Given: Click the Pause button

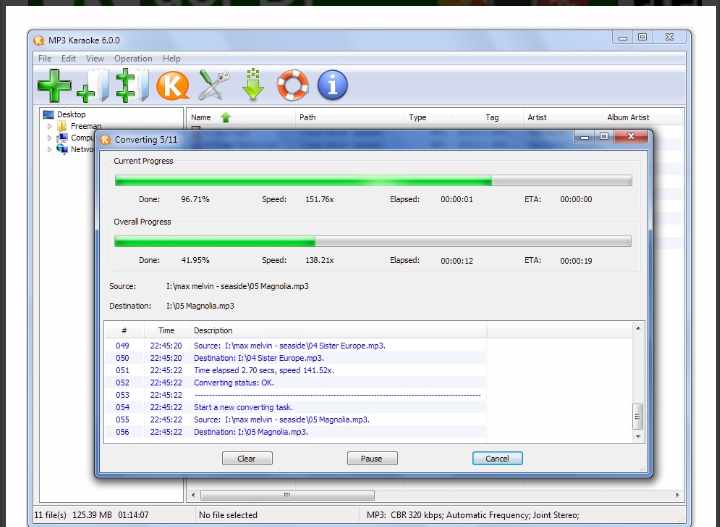Looking at the screenshot, I should point(372,458).
